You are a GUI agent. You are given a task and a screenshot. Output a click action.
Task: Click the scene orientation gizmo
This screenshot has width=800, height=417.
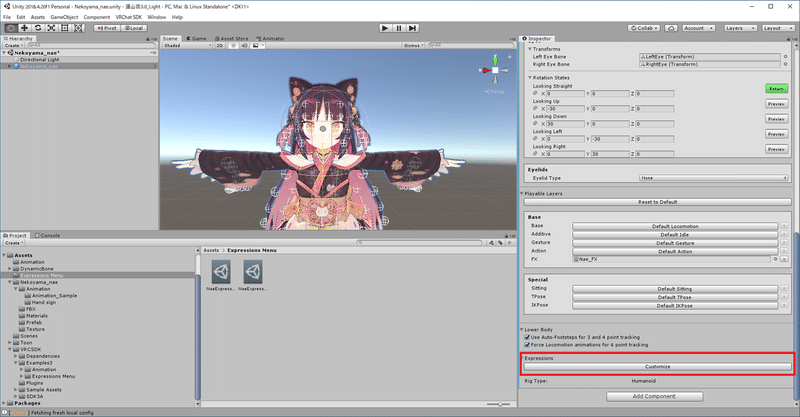[495, 70]
